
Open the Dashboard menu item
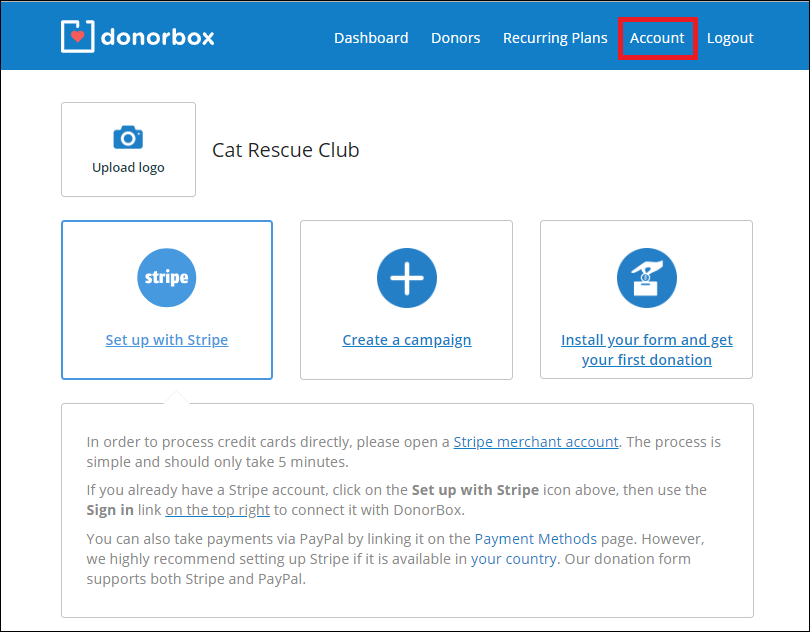371,38
